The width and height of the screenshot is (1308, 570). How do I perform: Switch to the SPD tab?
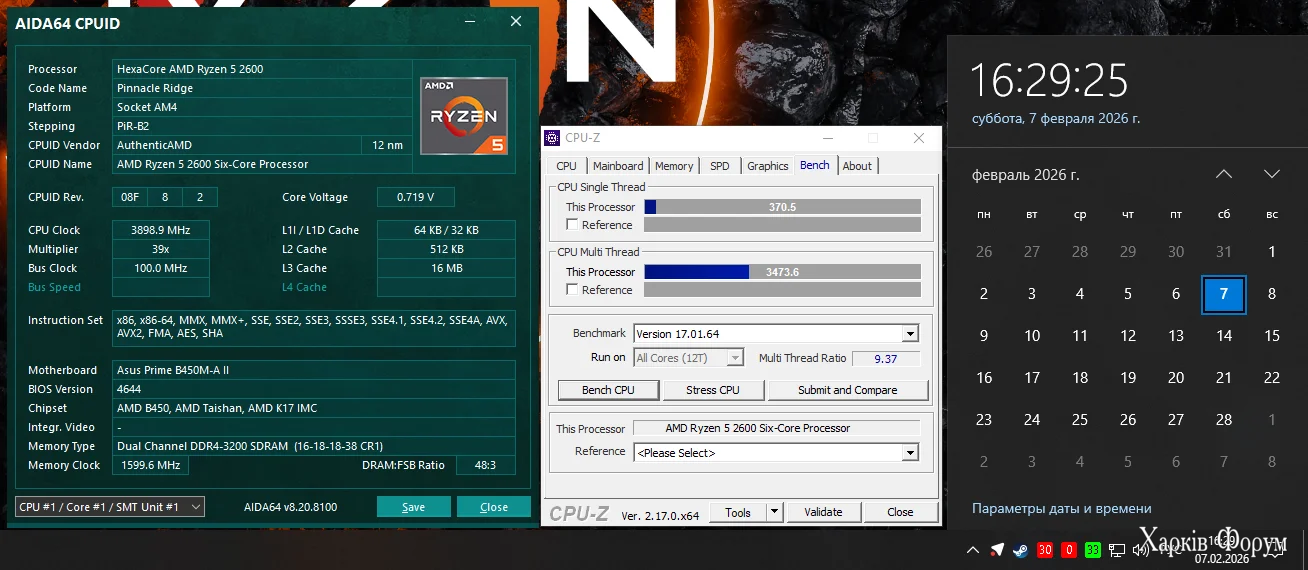click(x=720, y=166)
